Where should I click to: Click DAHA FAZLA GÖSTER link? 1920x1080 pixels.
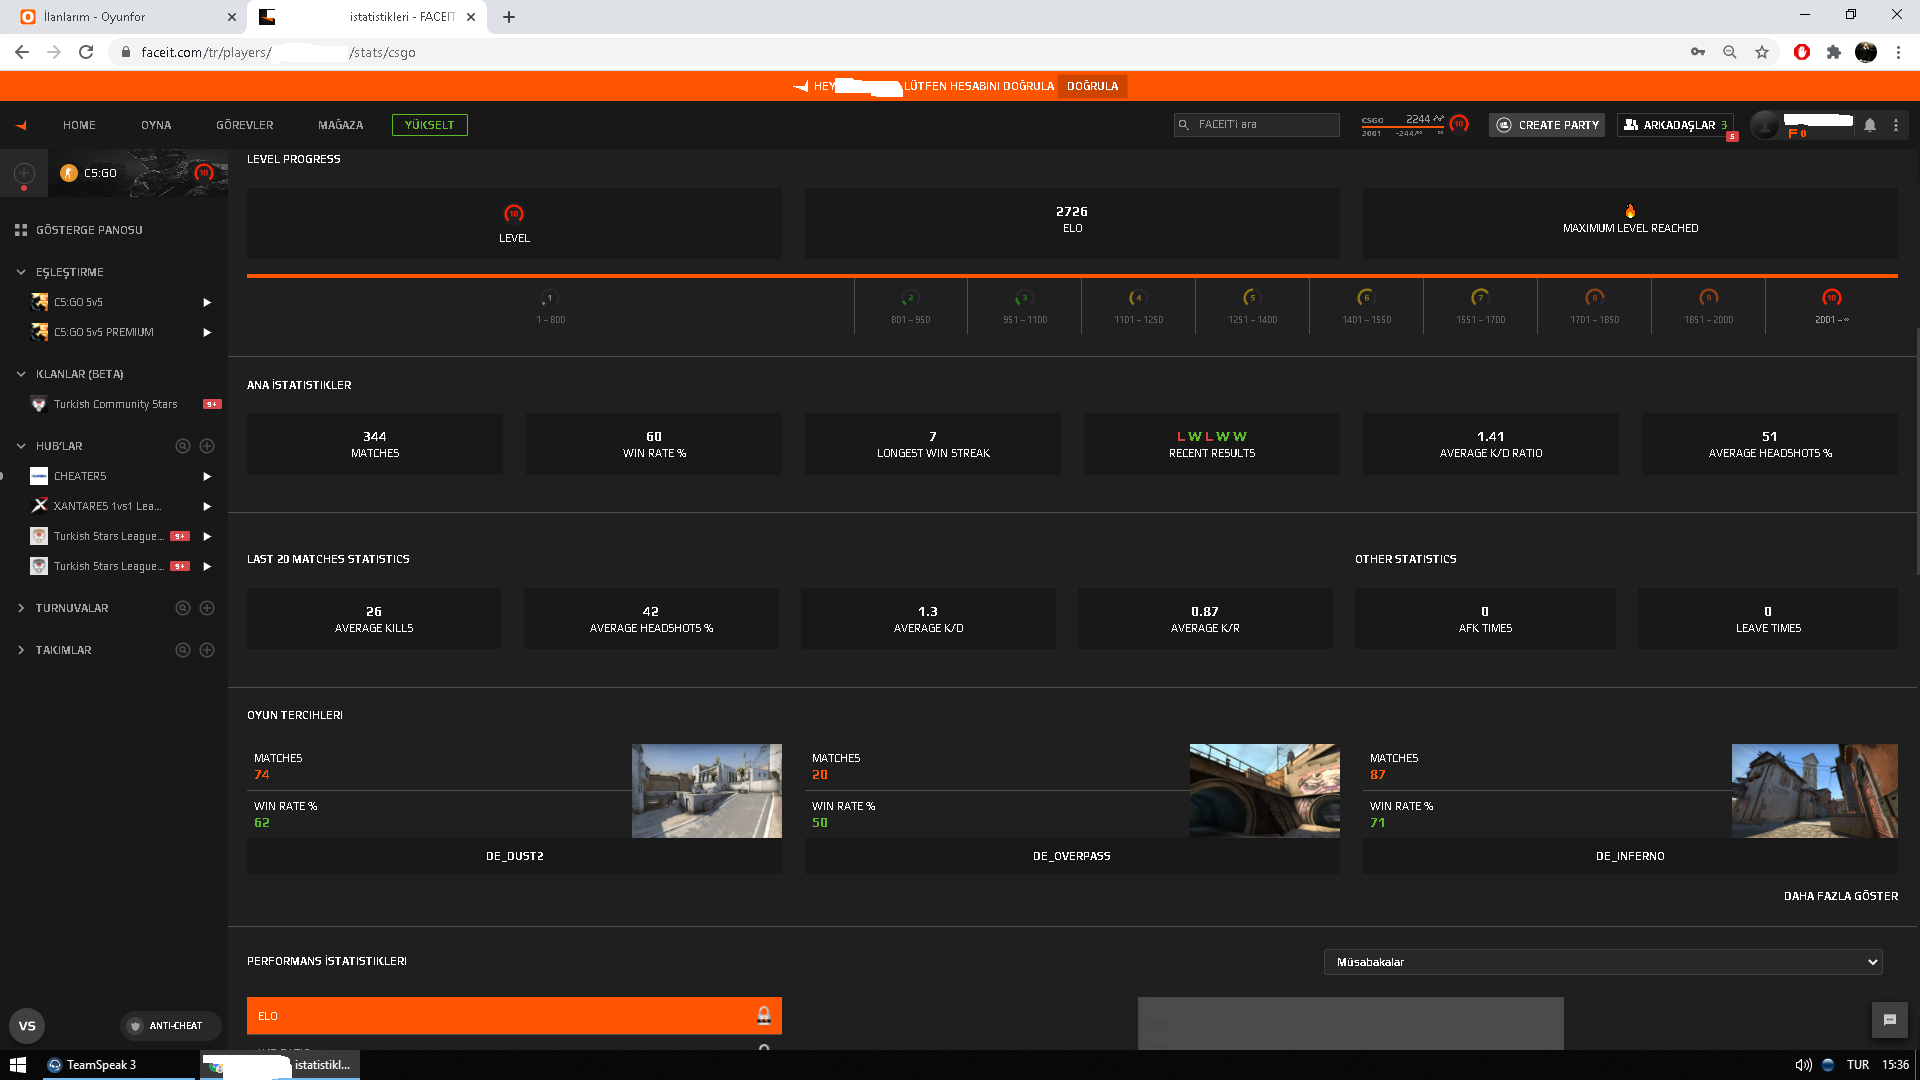pyautogui.click(x=1841, y=896)
